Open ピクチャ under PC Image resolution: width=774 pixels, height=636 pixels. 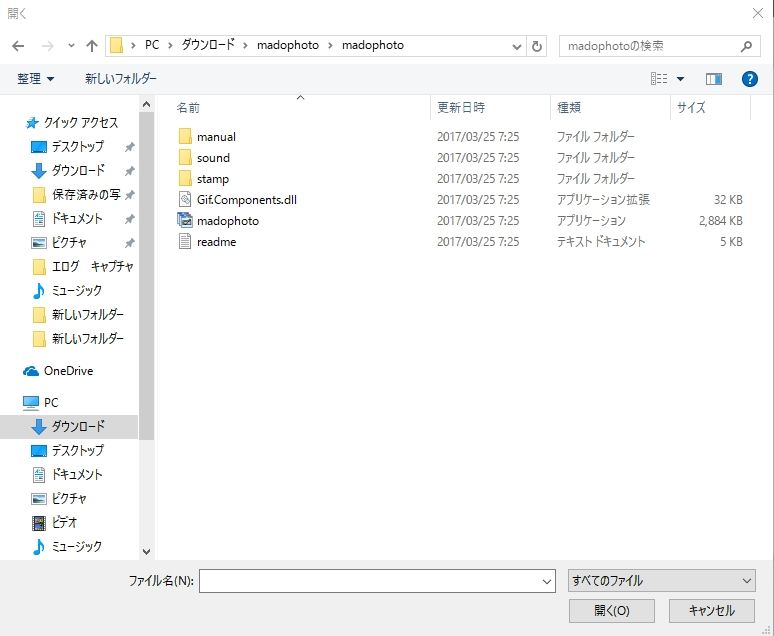(x=69, y=498)
